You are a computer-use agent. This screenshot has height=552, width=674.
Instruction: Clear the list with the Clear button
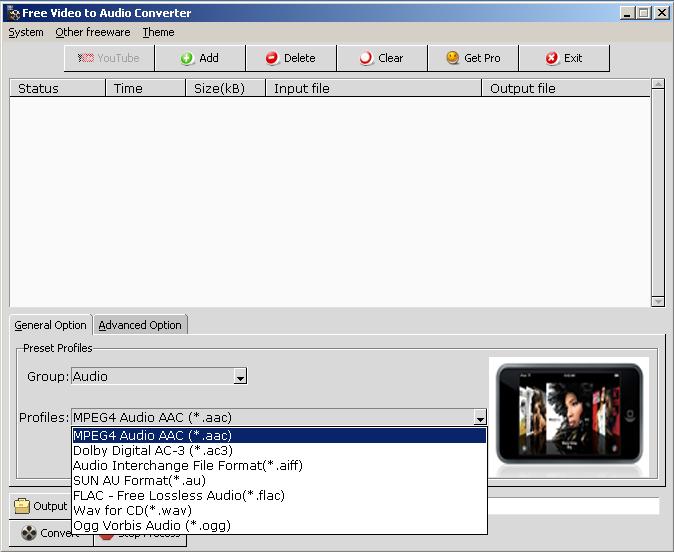[383, 58]
